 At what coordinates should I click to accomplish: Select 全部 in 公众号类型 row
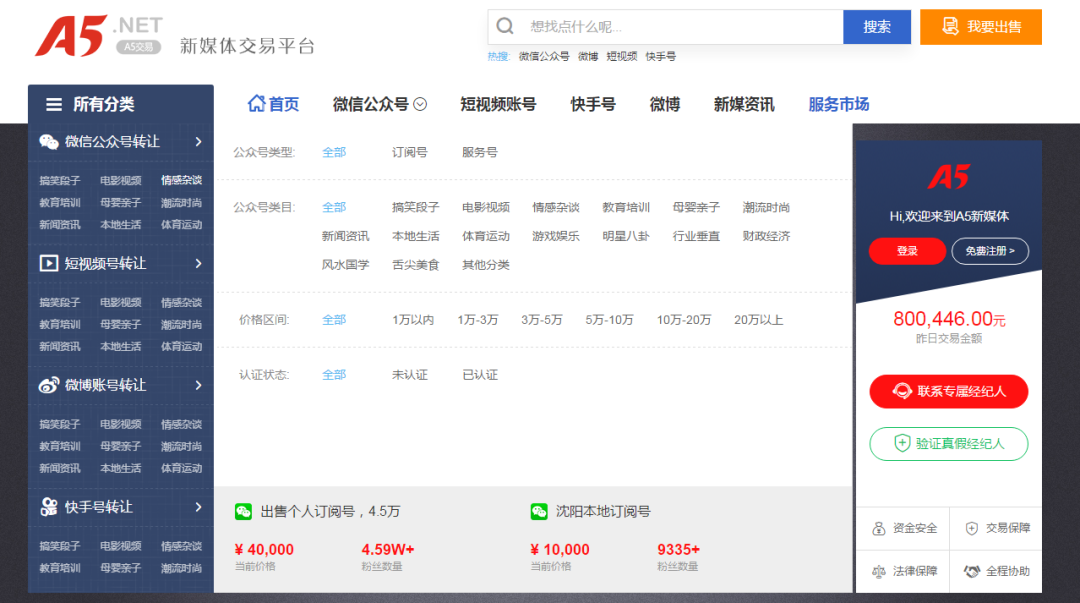click(x=334, y=152)
